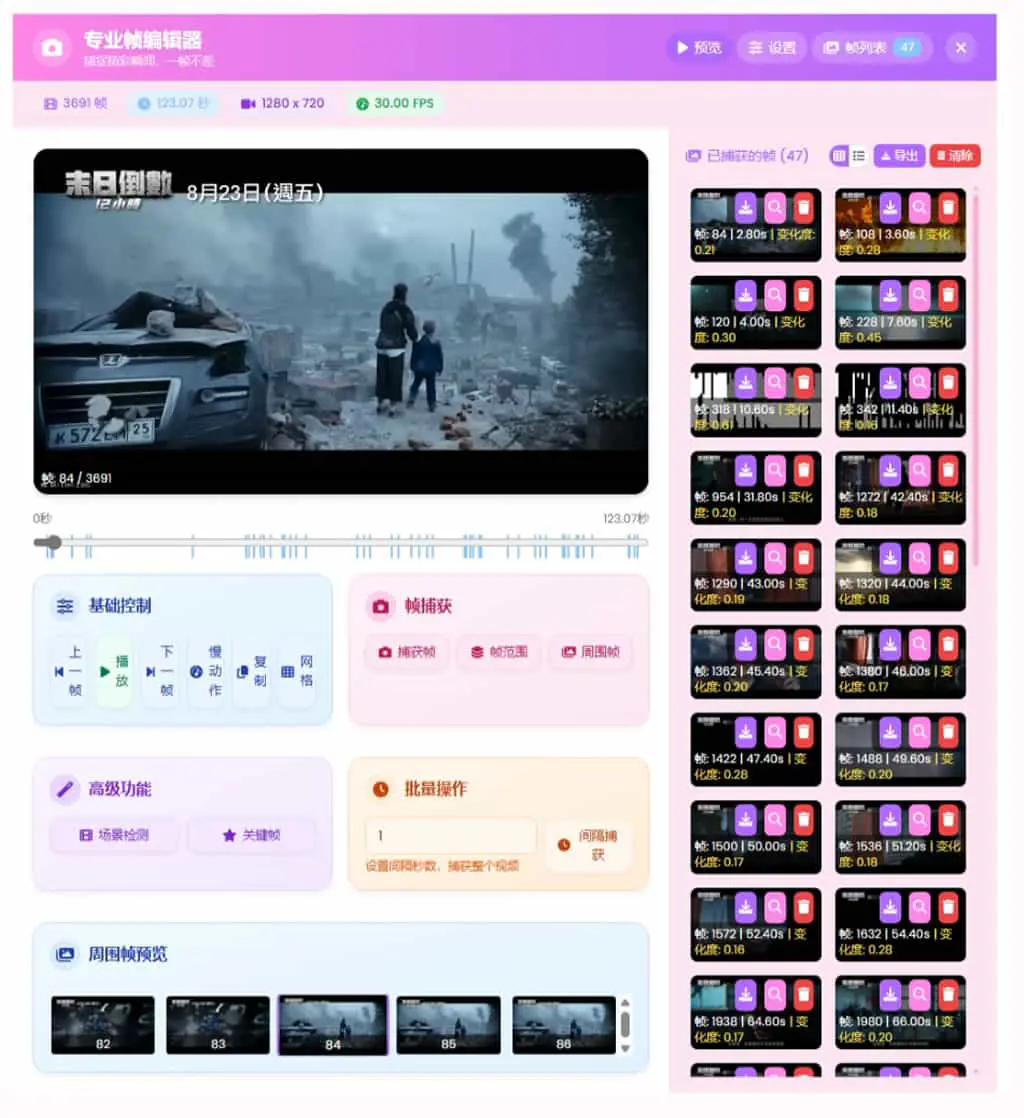Select surrounding frame thumbnail 86
This screenshot has width=1024, height=1118.
563,1025
